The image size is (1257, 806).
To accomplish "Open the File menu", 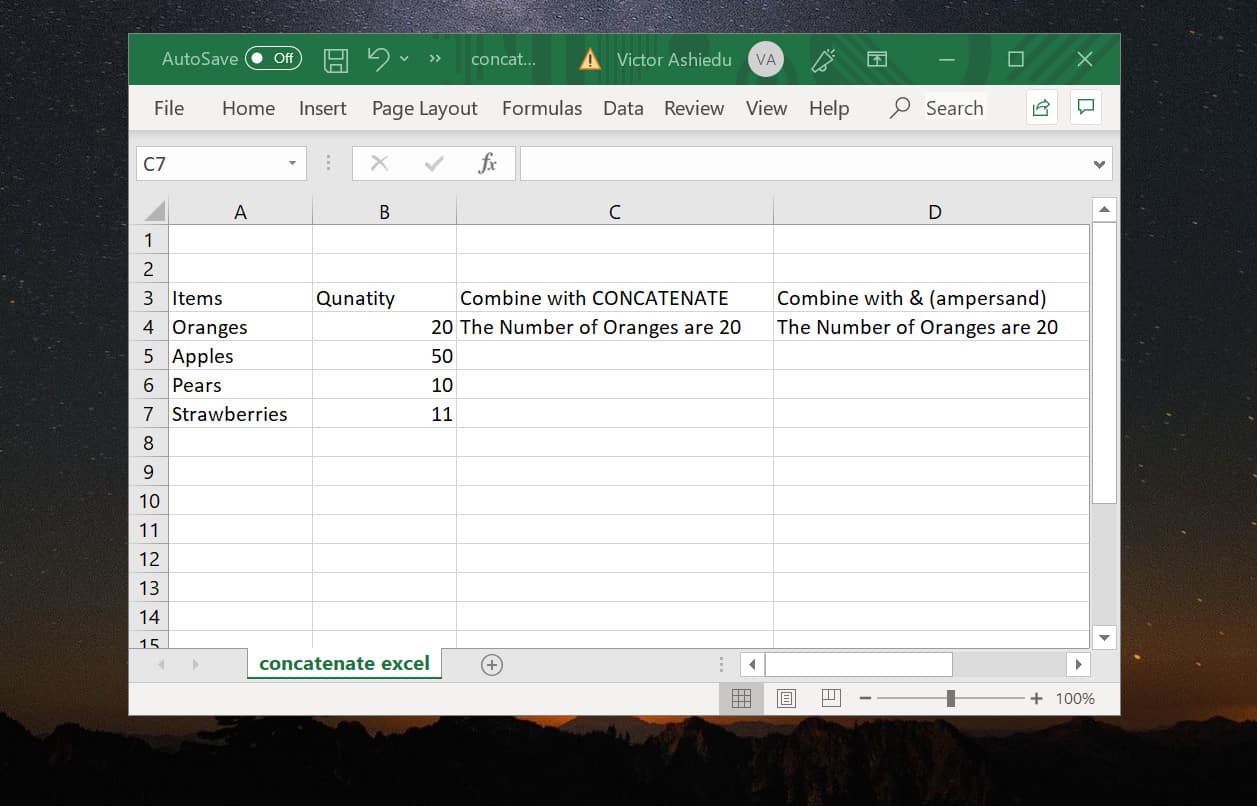I will (x=168, y=108).
